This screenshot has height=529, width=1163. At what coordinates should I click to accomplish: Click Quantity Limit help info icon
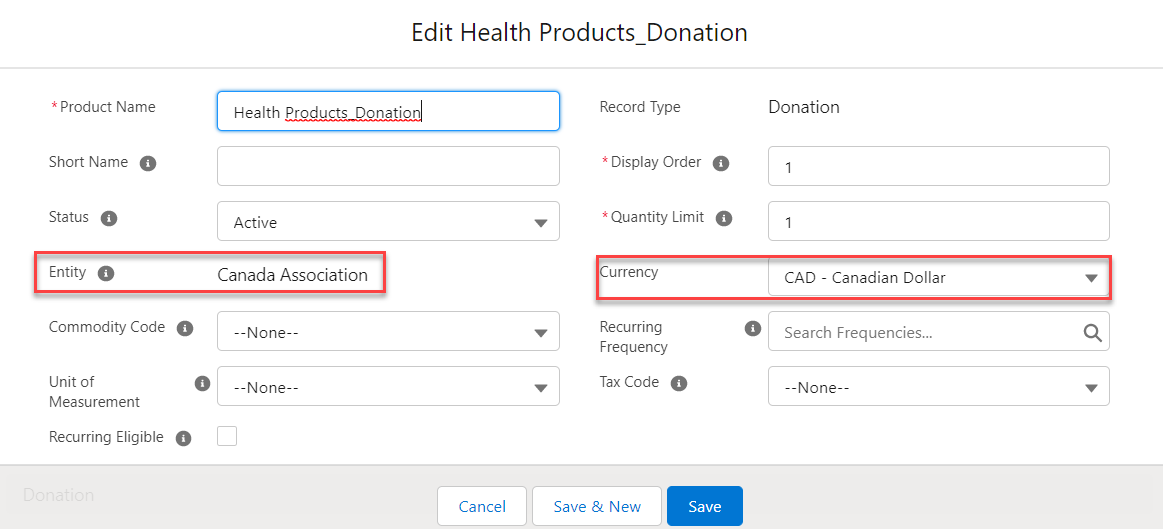coord(724,218)
